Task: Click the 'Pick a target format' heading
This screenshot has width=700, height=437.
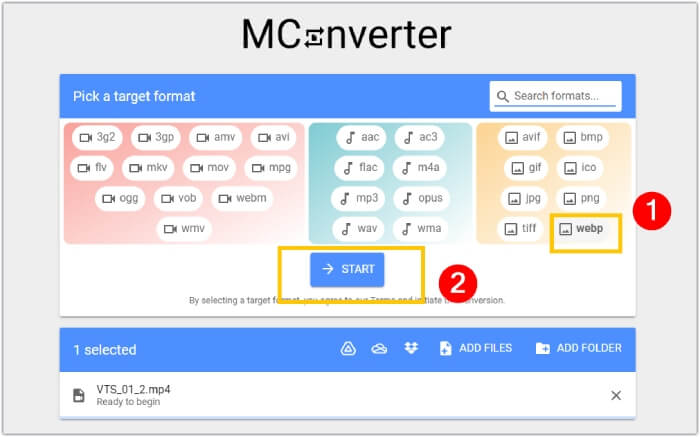Action: [x=134, y=96]
